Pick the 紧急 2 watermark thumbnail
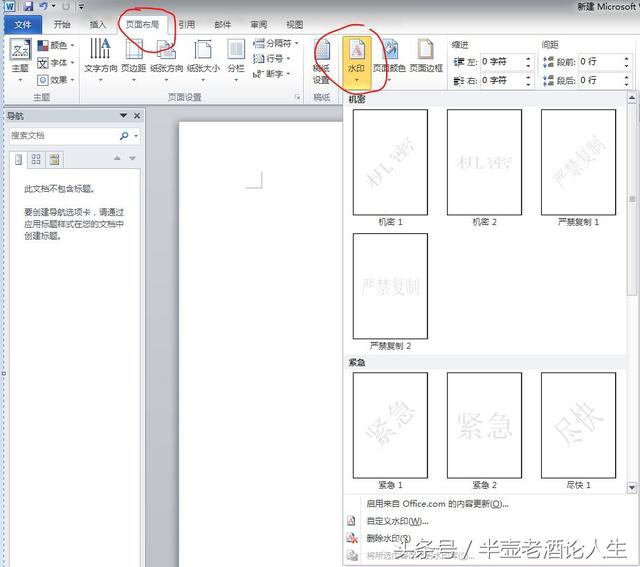Viewport: 640px width, 567px height. 484,425
